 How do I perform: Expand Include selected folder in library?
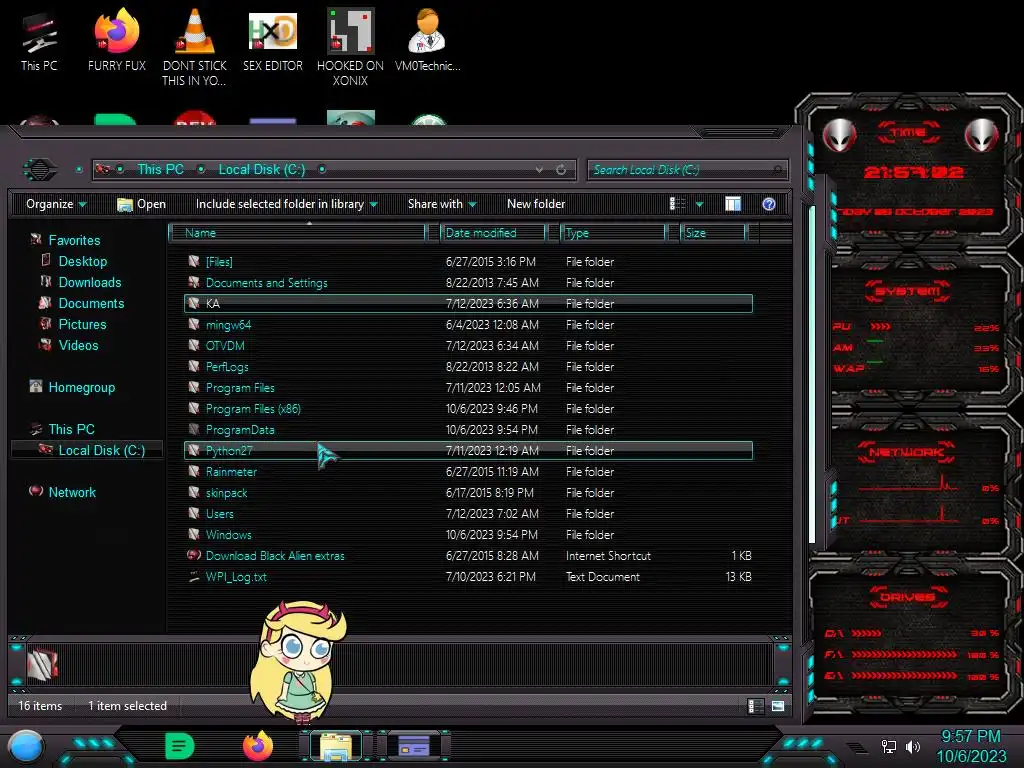pos(287,204)
